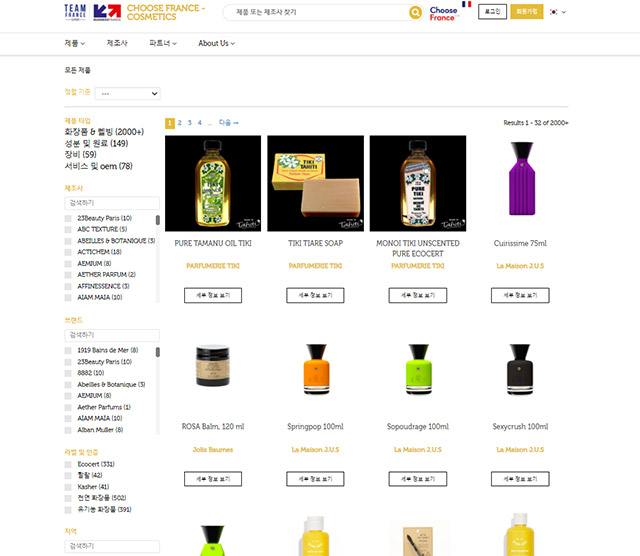Enable the Ecocert label filter
640x556 pixels.
click(68, 465)
